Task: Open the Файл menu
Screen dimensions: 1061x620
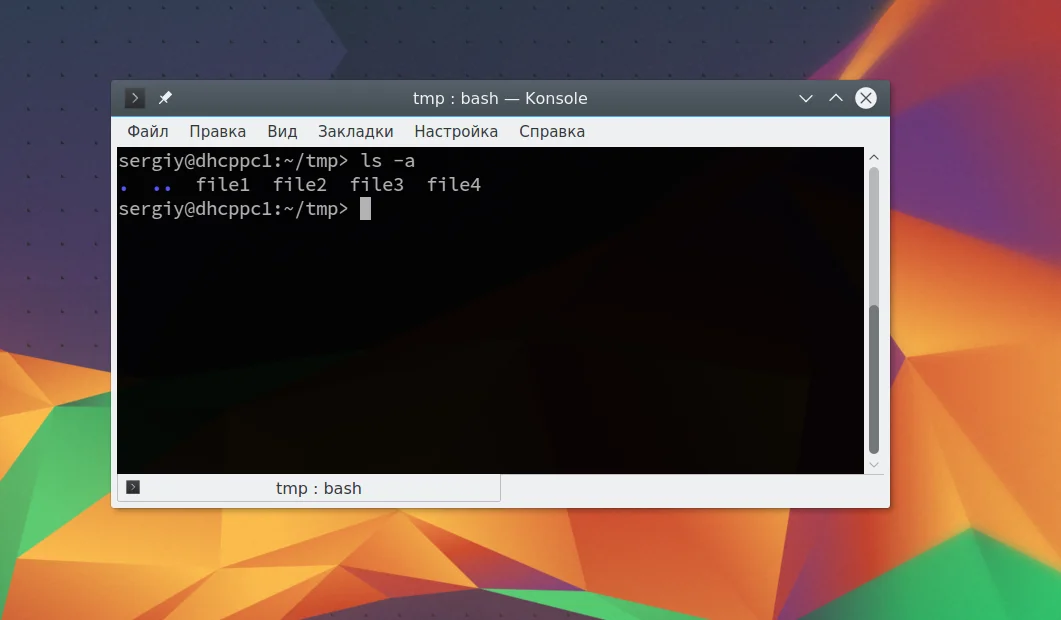Action: 148,131
